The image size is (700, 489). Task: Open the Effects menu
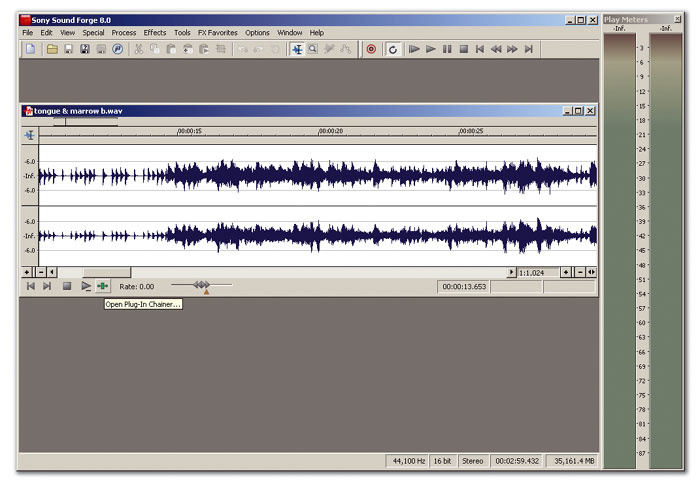(155, 33)
